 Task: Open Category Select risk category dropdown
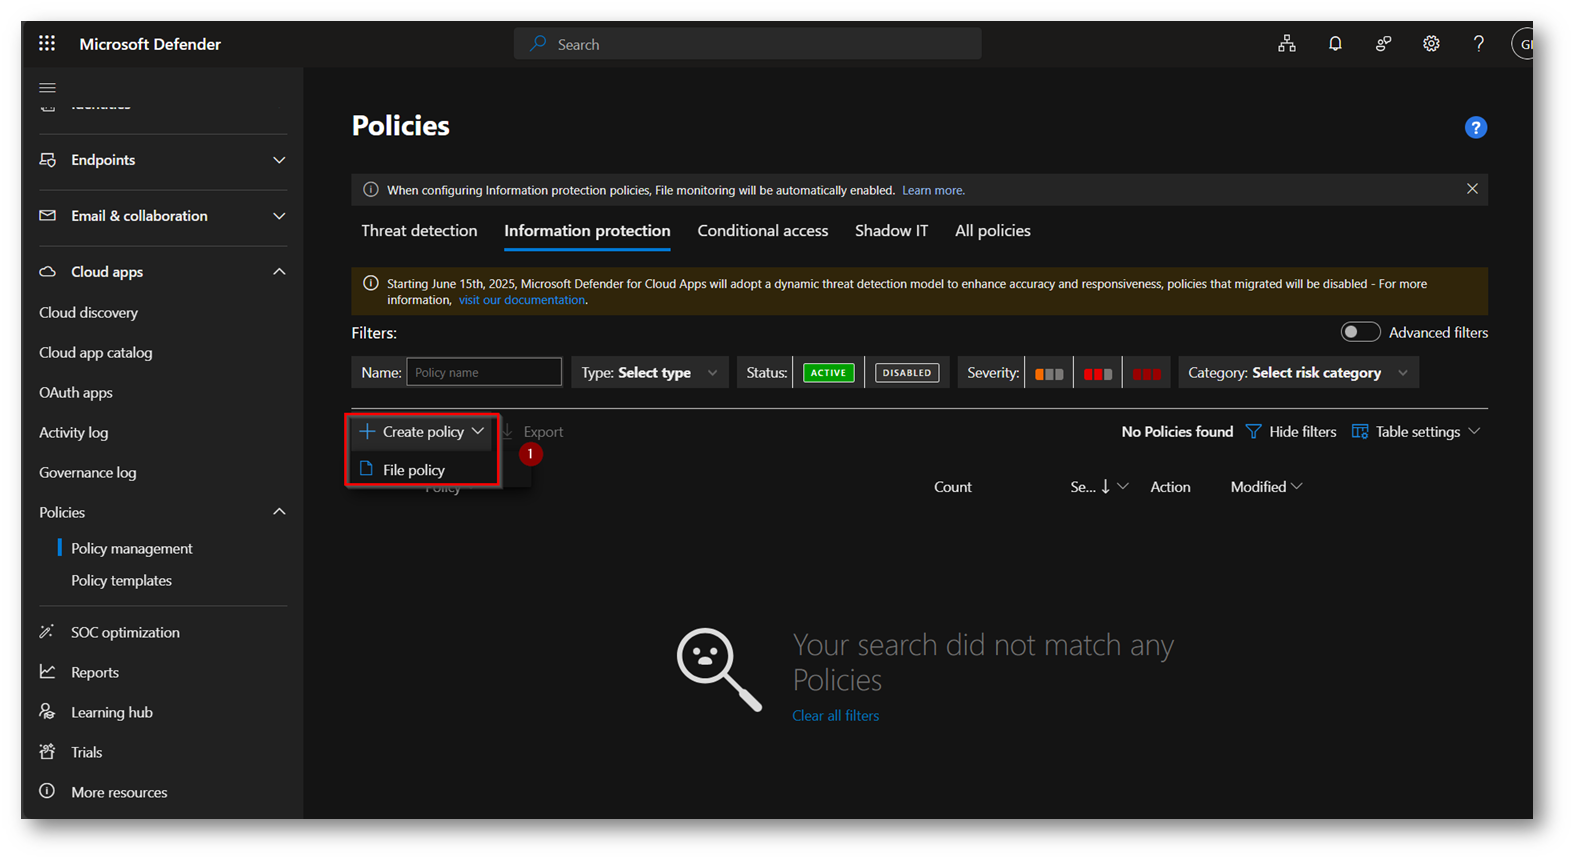[x=1297, y=373]
